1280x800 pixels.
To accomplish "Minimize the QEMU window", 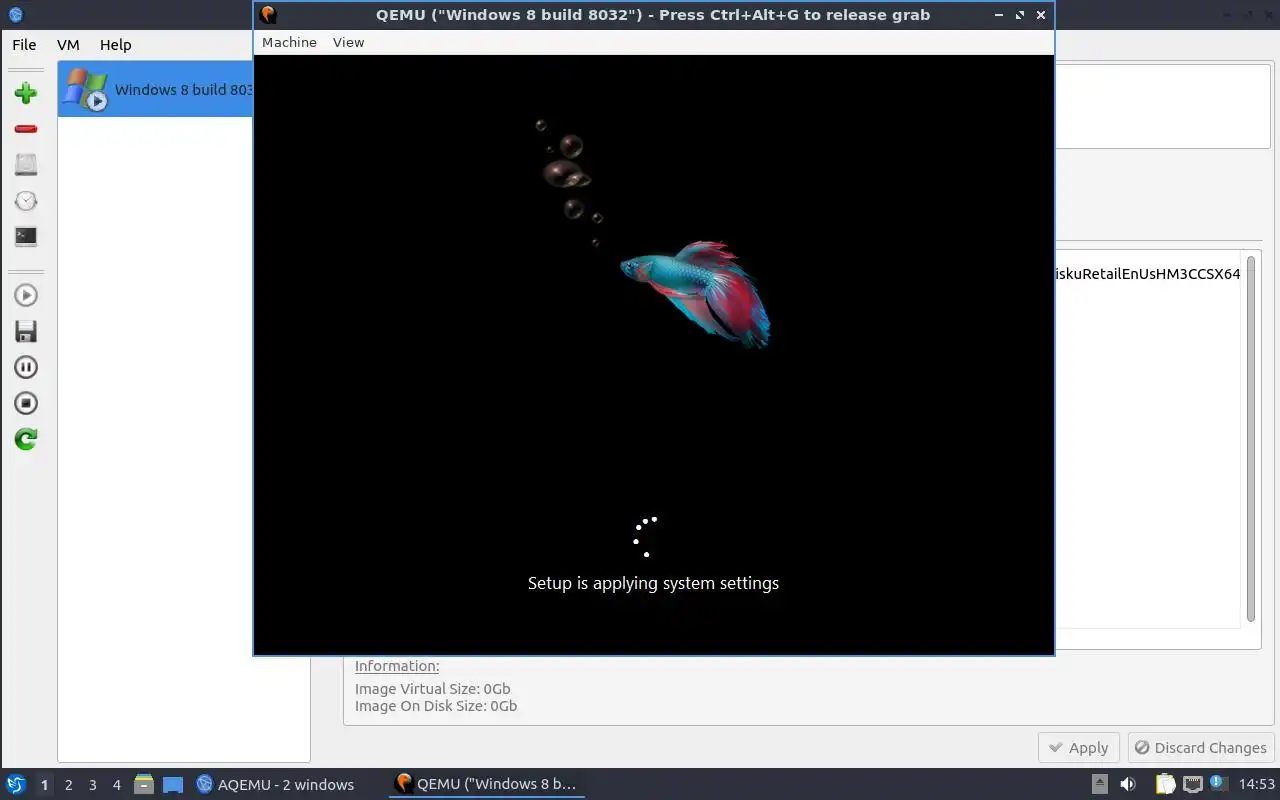I will click(x=1000, y=15).
